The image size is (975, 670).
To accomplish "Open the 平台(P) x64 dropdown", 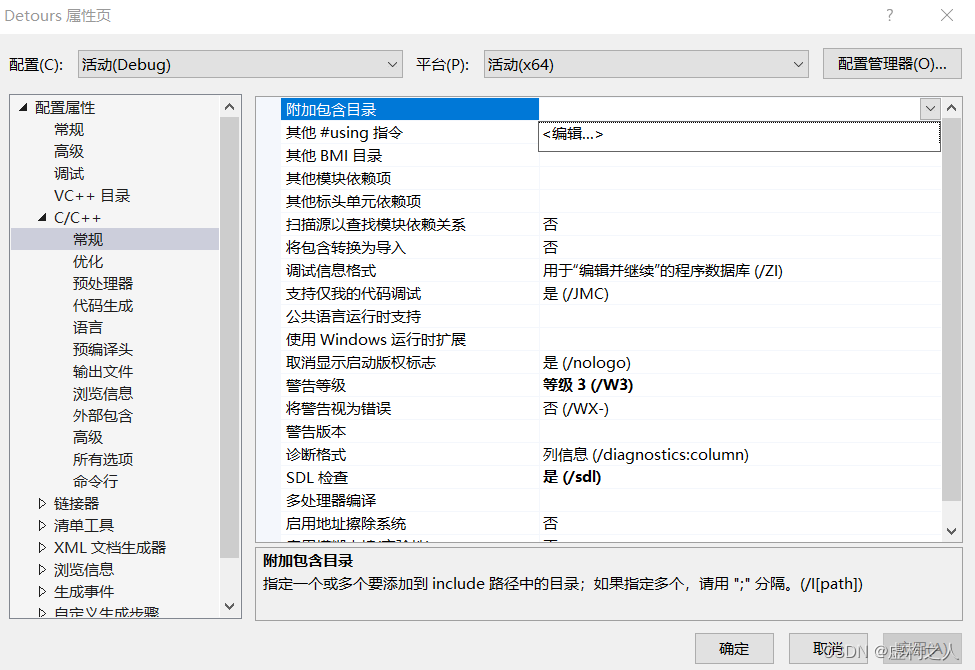I will (x=646, y=64).
